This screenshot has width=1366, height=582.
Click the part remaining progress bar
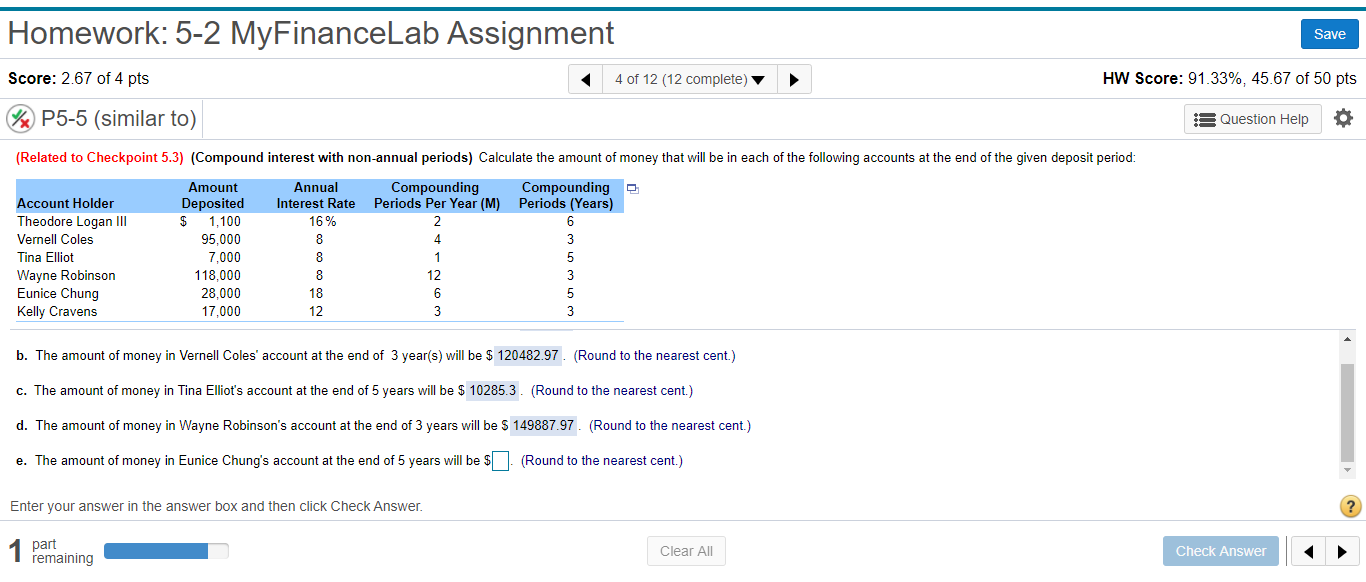coord(166,550)
